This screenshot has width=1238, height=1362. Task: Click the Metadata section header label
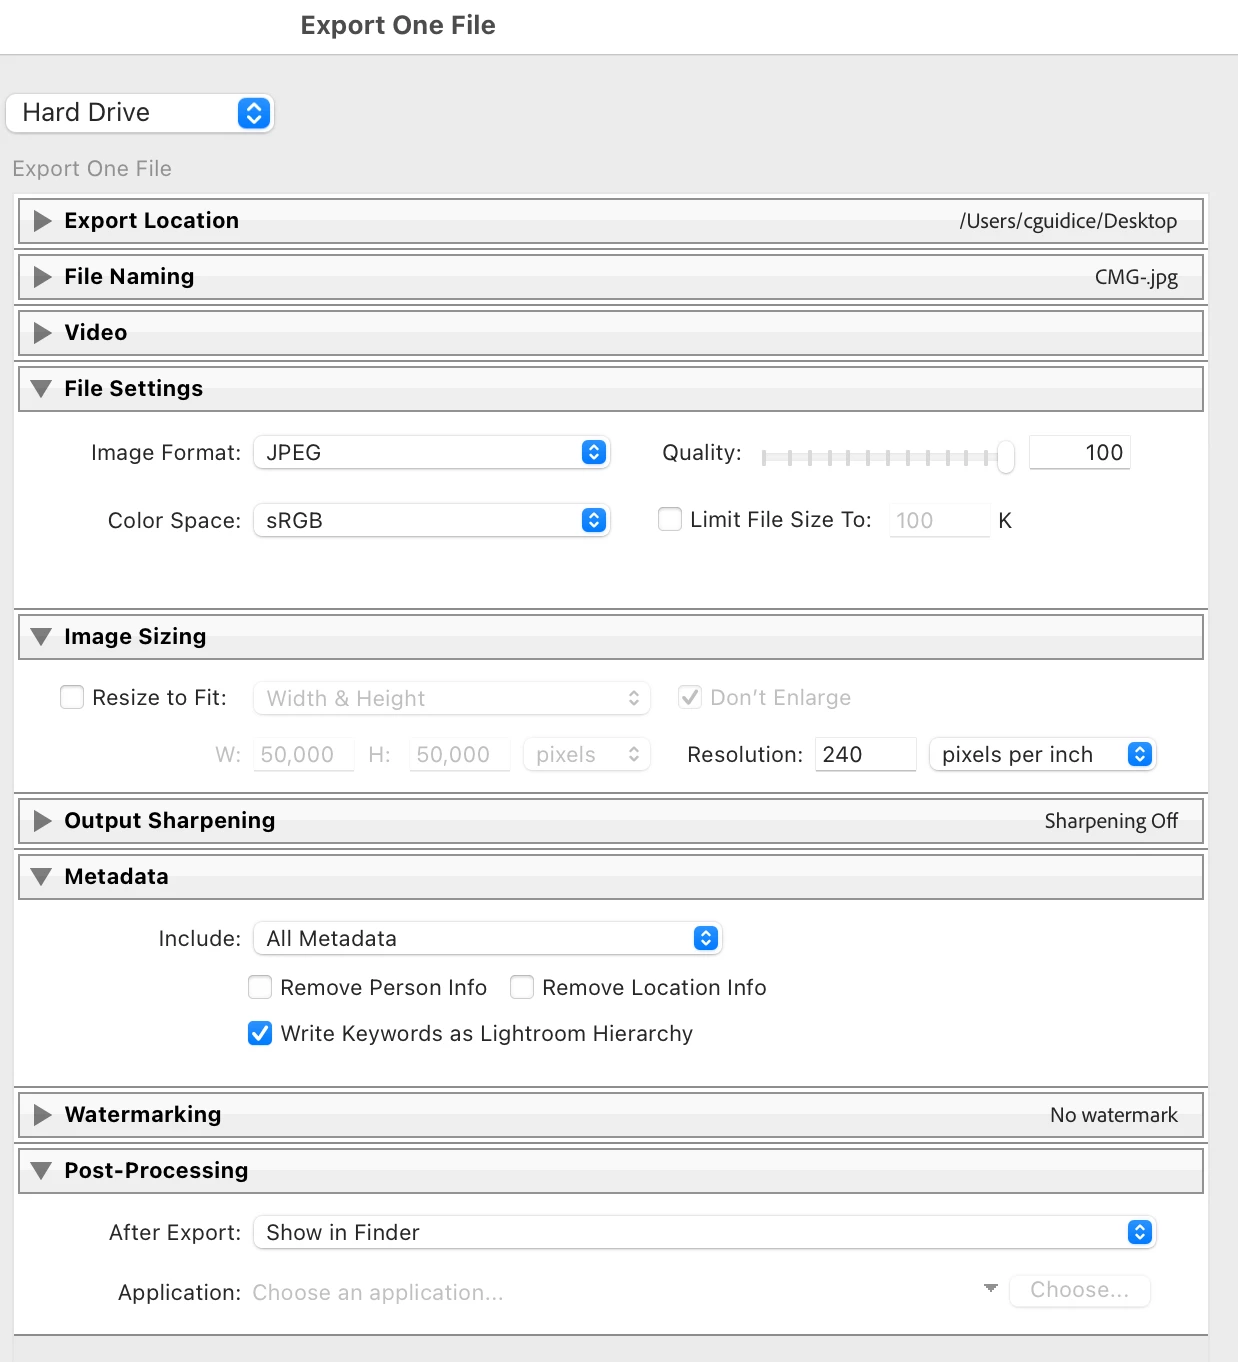point(117,877)
